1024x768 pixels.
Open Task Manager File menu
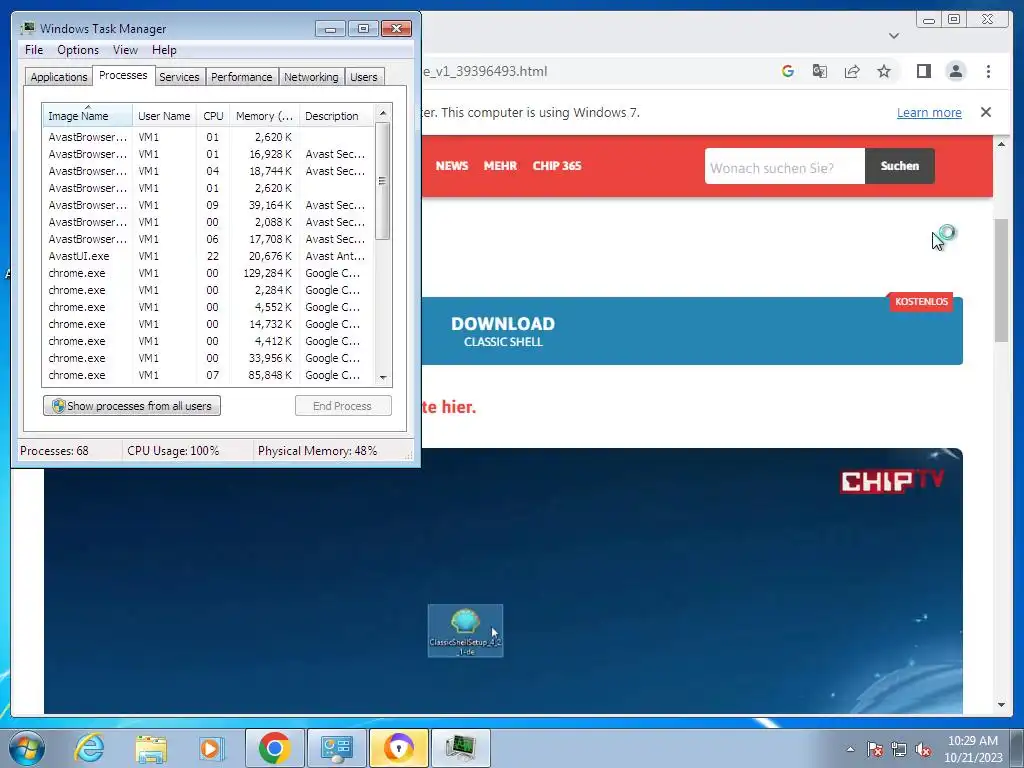[34, 50]
